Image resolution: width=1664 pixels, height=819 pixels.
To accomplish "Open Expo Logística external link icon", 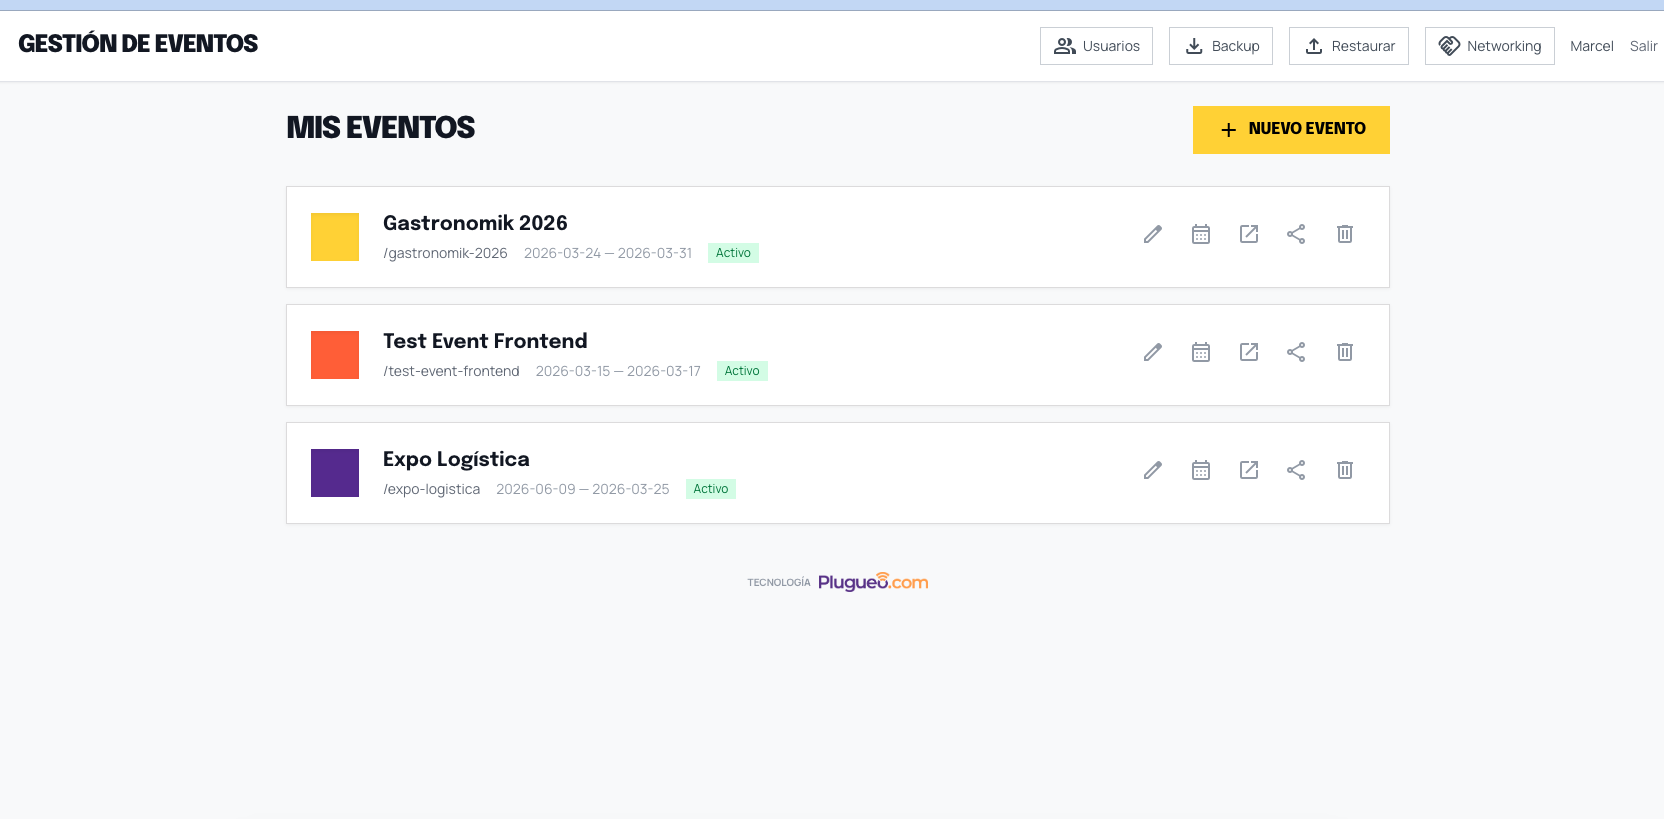I will [x=1249, y=470].
